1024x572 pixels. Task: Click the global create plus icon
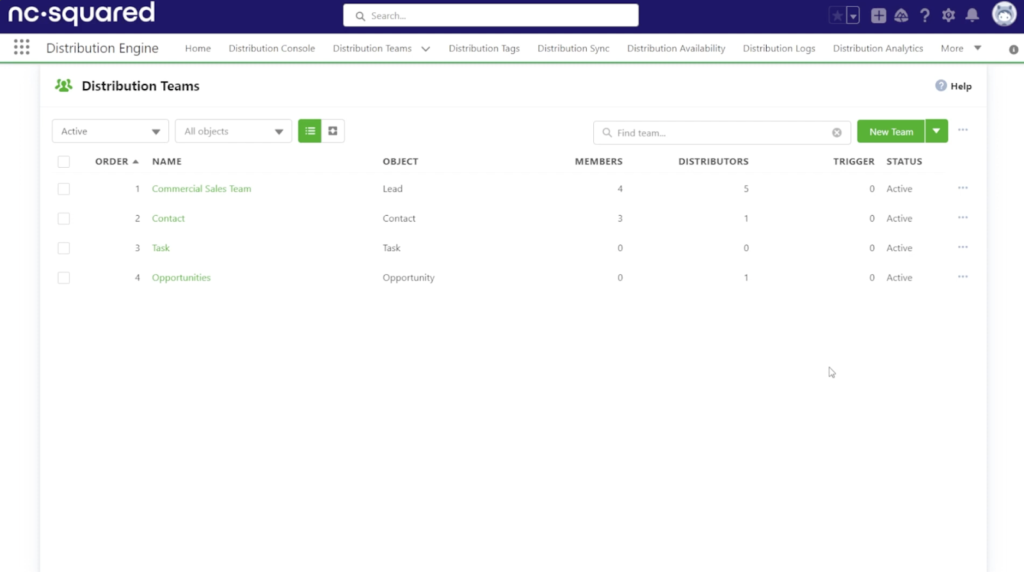(878, 16)
